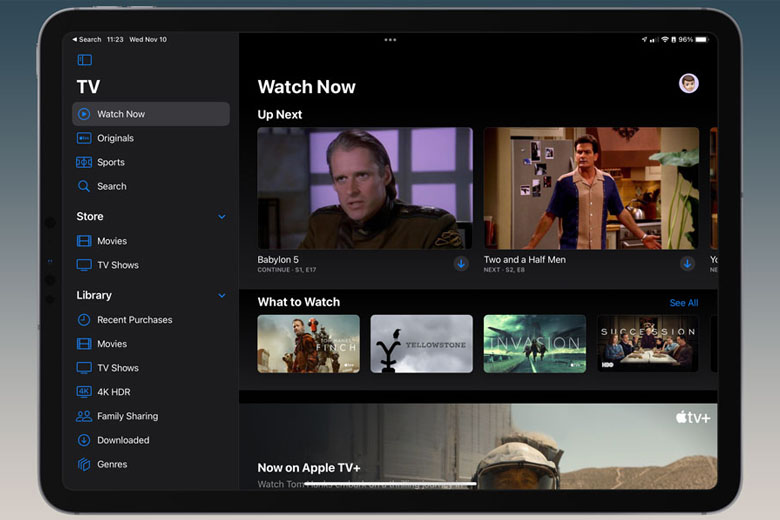Select Watch Now in the sidebar
Image resolution: width=780 pixels, height=520 pixels.
(x=151, y=114)
